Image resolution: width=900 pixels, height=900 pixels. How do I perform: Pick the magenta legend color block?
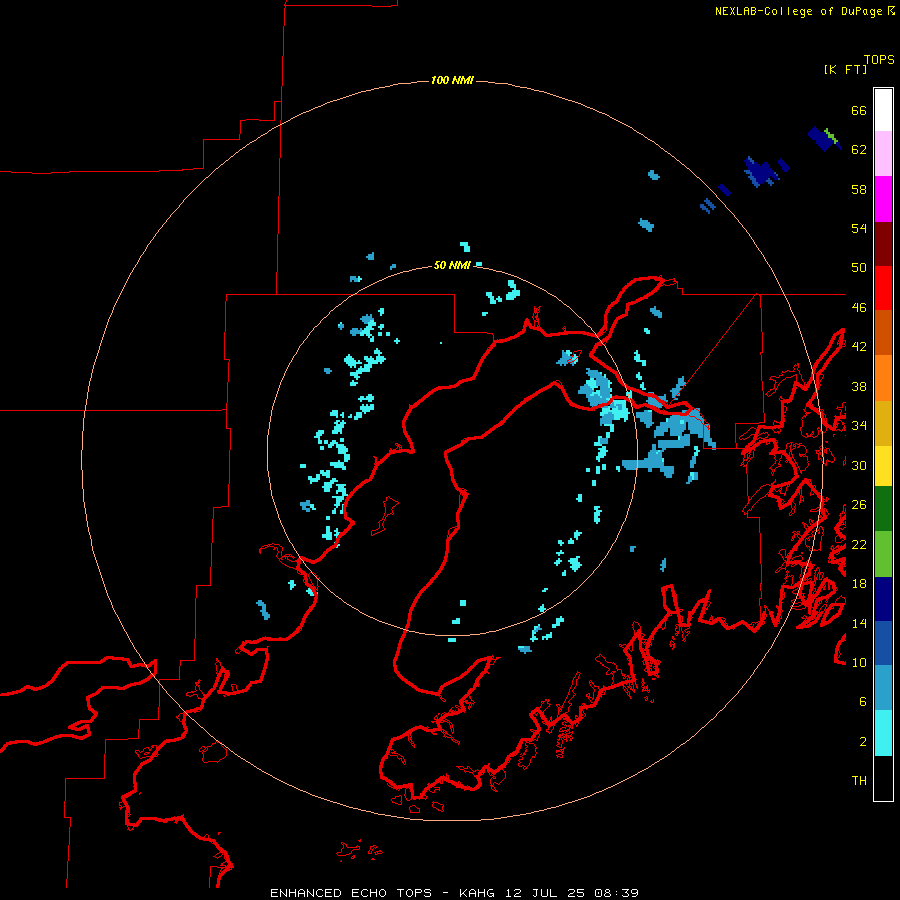883,199
